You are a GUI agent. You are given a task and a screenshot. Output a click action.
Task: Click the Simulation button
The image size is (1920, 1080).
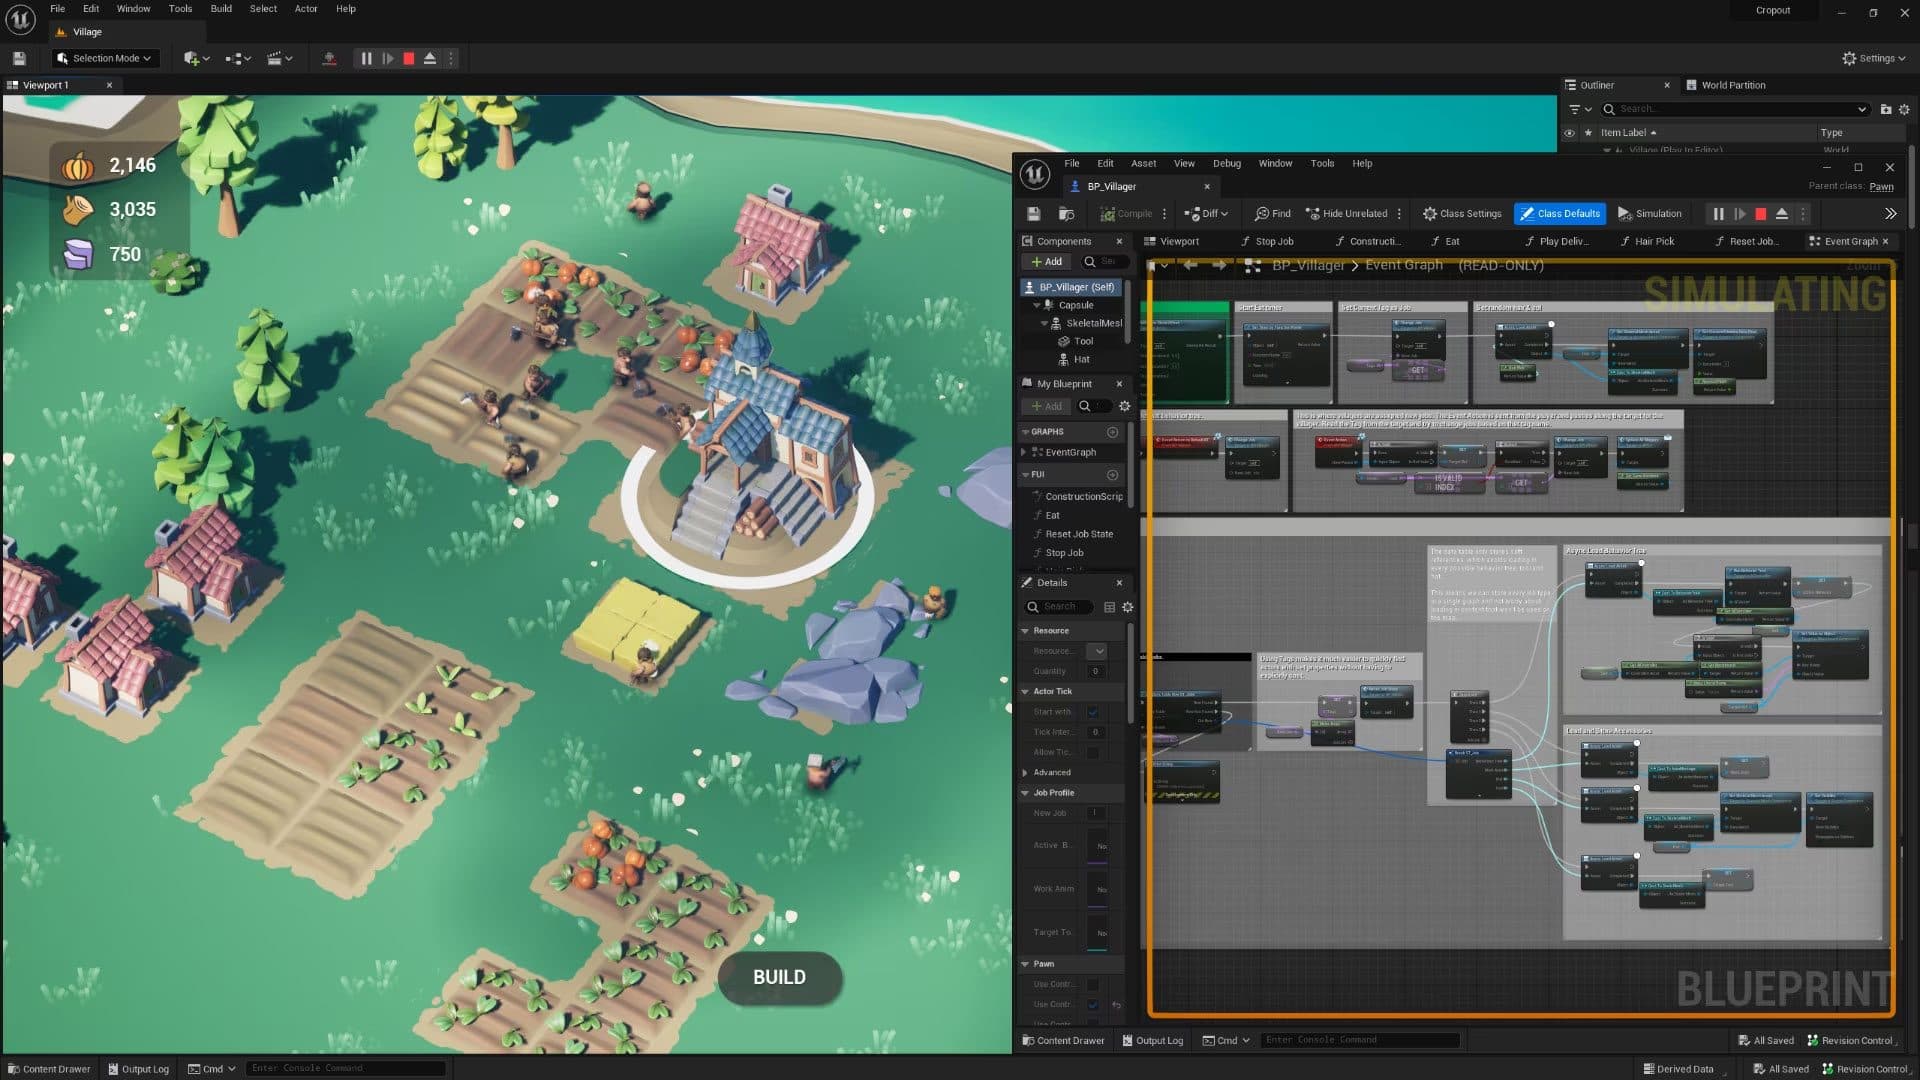tap(1649, 214)
